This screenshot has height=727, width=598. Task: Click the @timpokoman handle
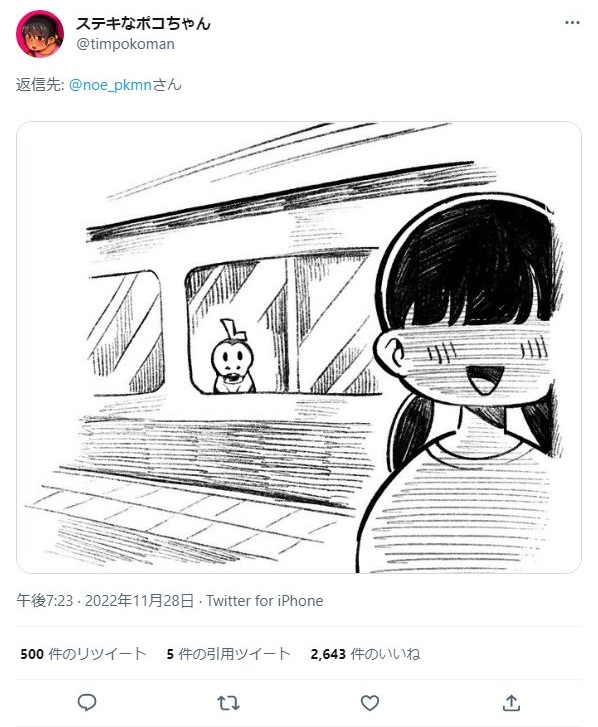pos(126,44)
